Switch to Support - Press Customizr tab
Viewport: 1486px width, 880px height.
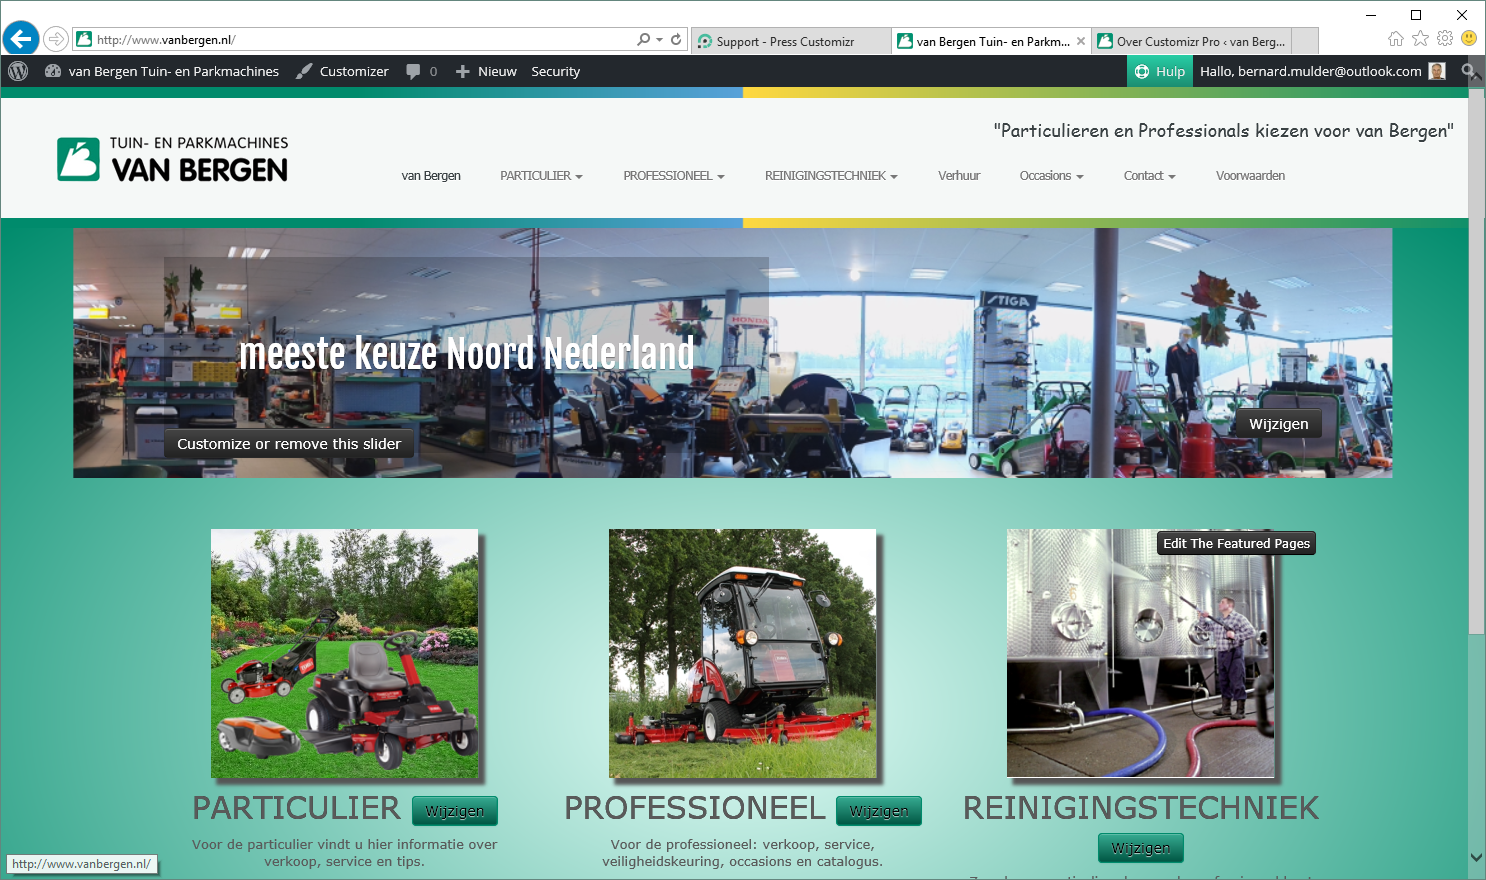pos(785,41)
